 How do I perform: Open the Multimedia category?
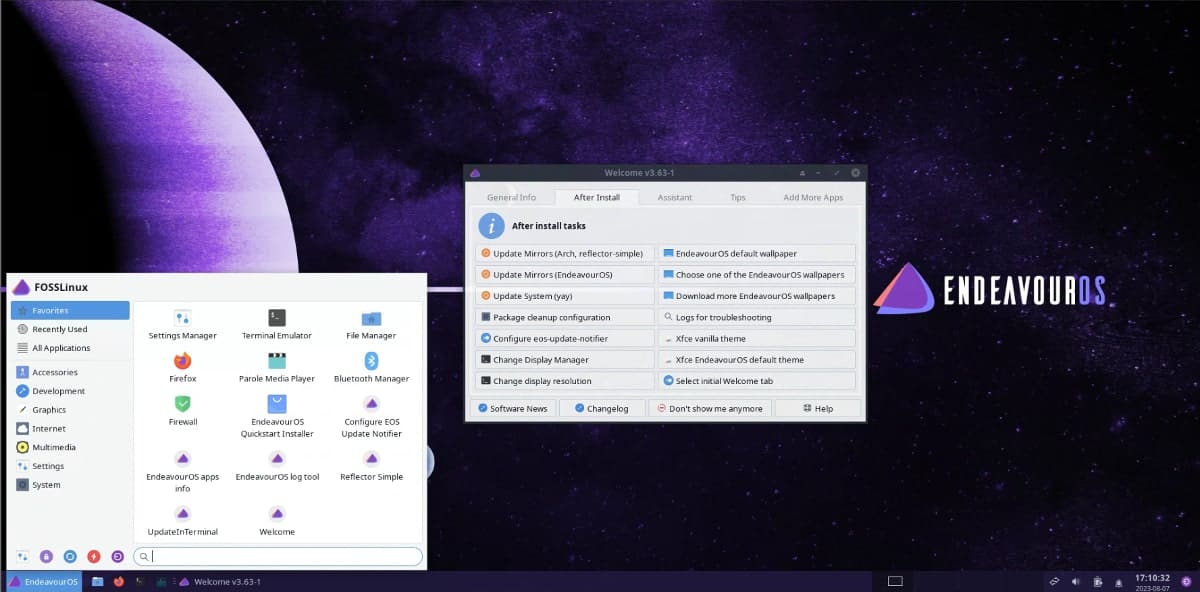click(70, 447)
